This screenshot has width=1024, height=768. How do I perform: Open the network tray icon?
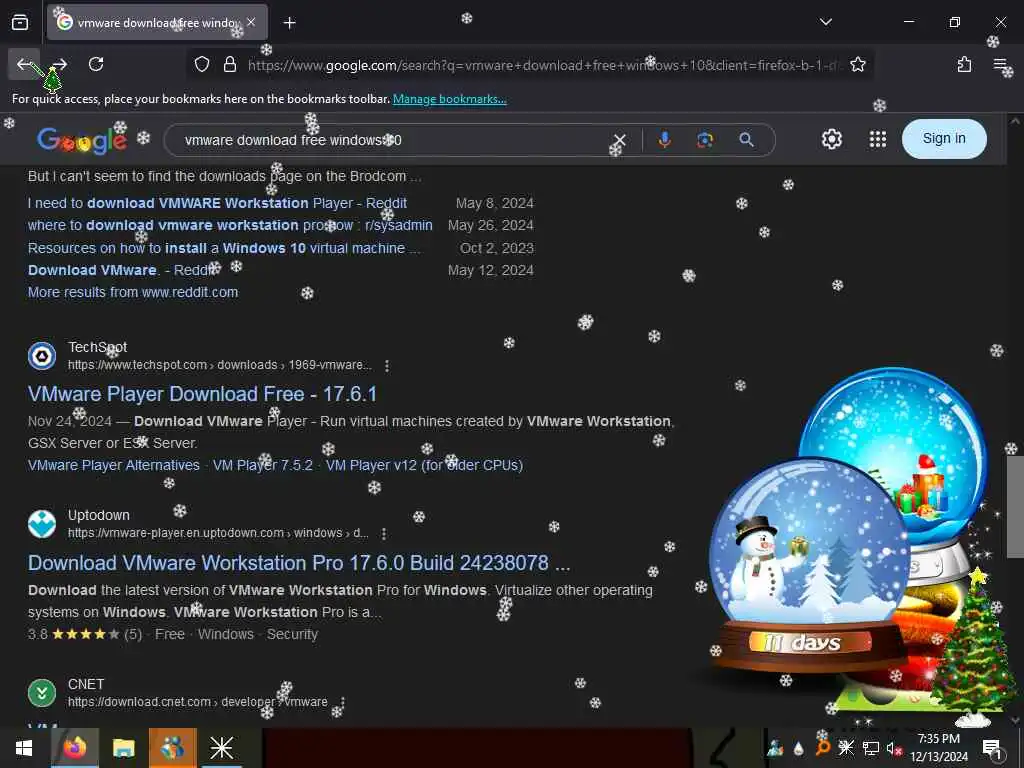click(x=871, y=748)
